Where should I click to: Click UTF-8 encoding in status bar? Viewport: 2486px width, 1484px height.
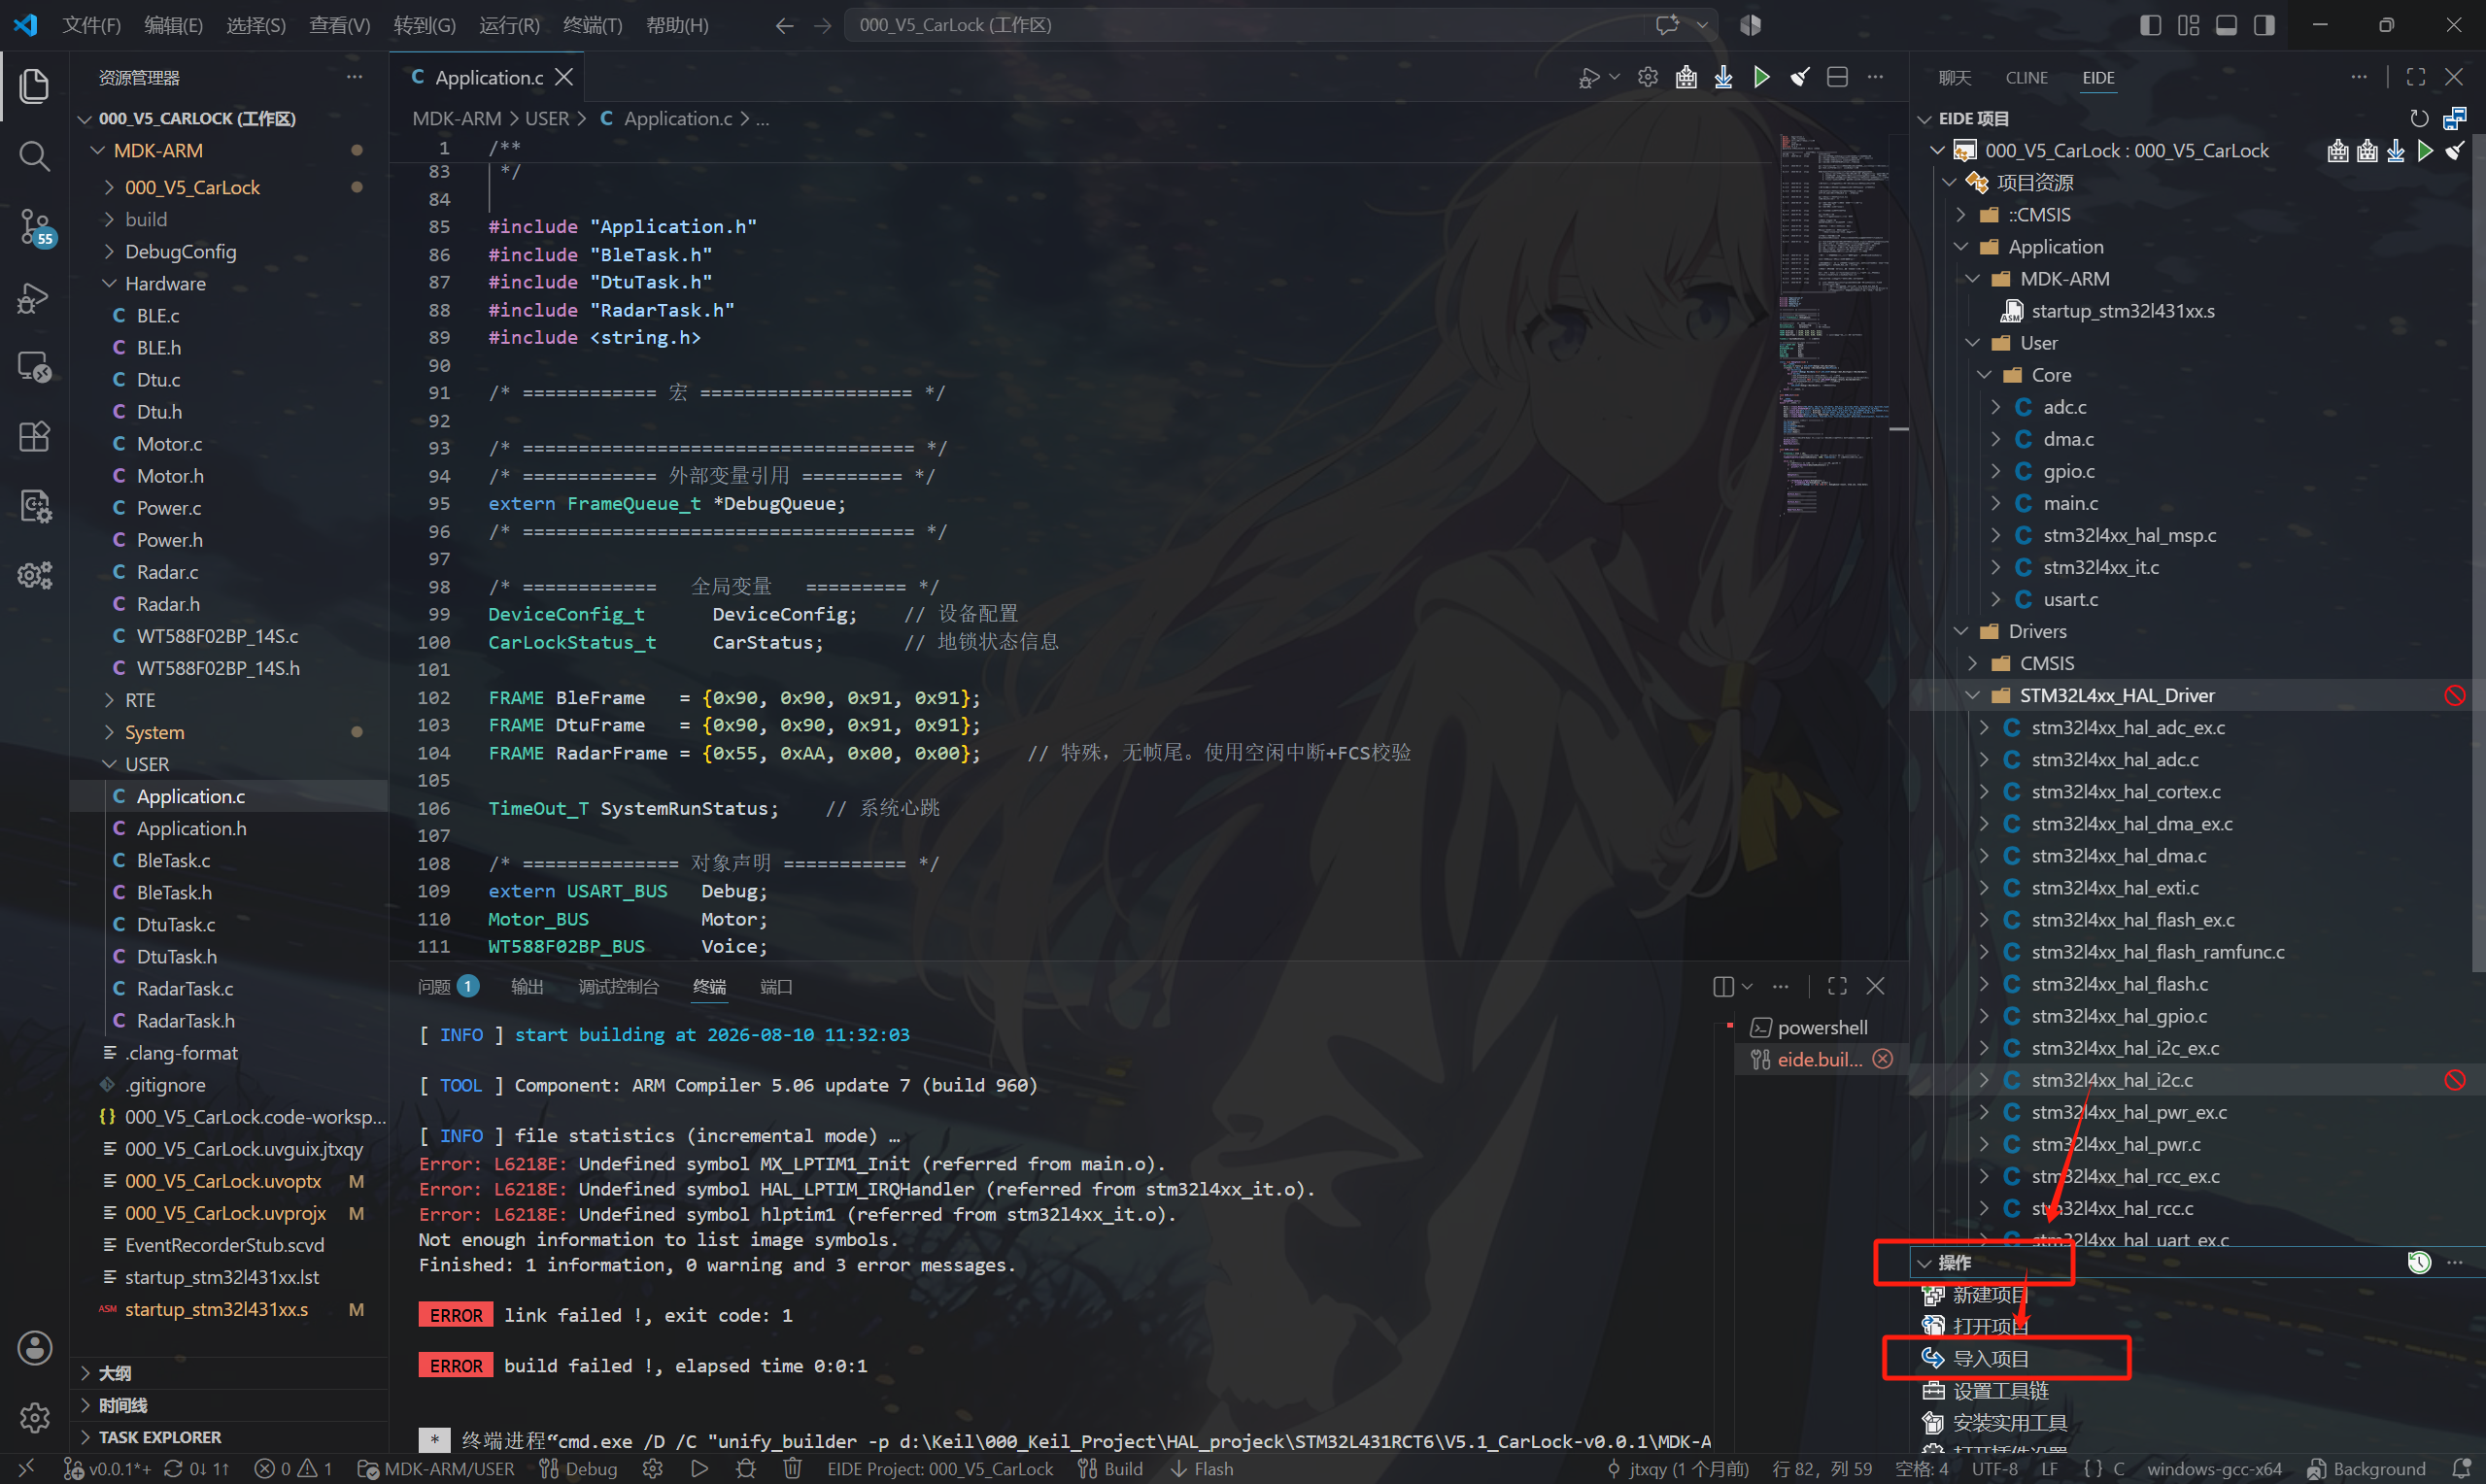point(1994,1468)
